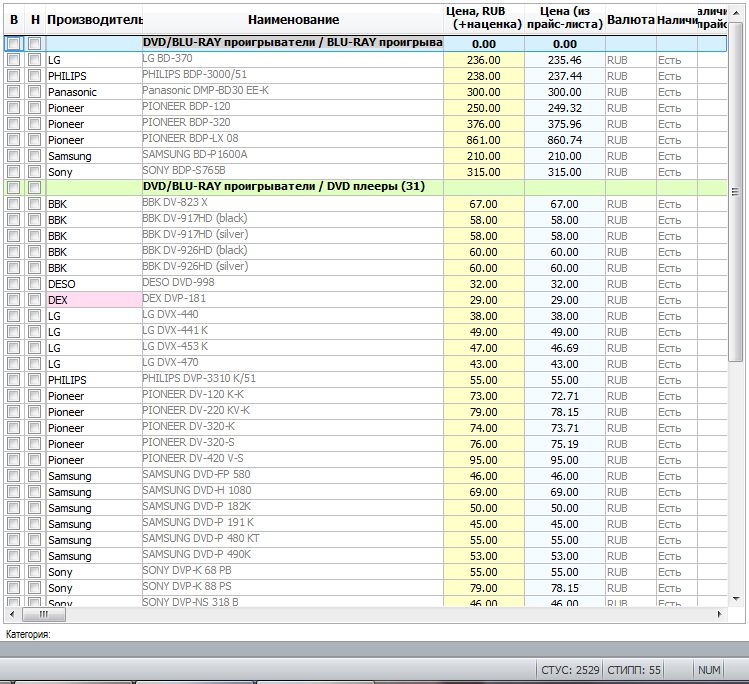749x684 pixels.
Task: Click horizontal scrollbar right arrow
Action: coord(719,614)
